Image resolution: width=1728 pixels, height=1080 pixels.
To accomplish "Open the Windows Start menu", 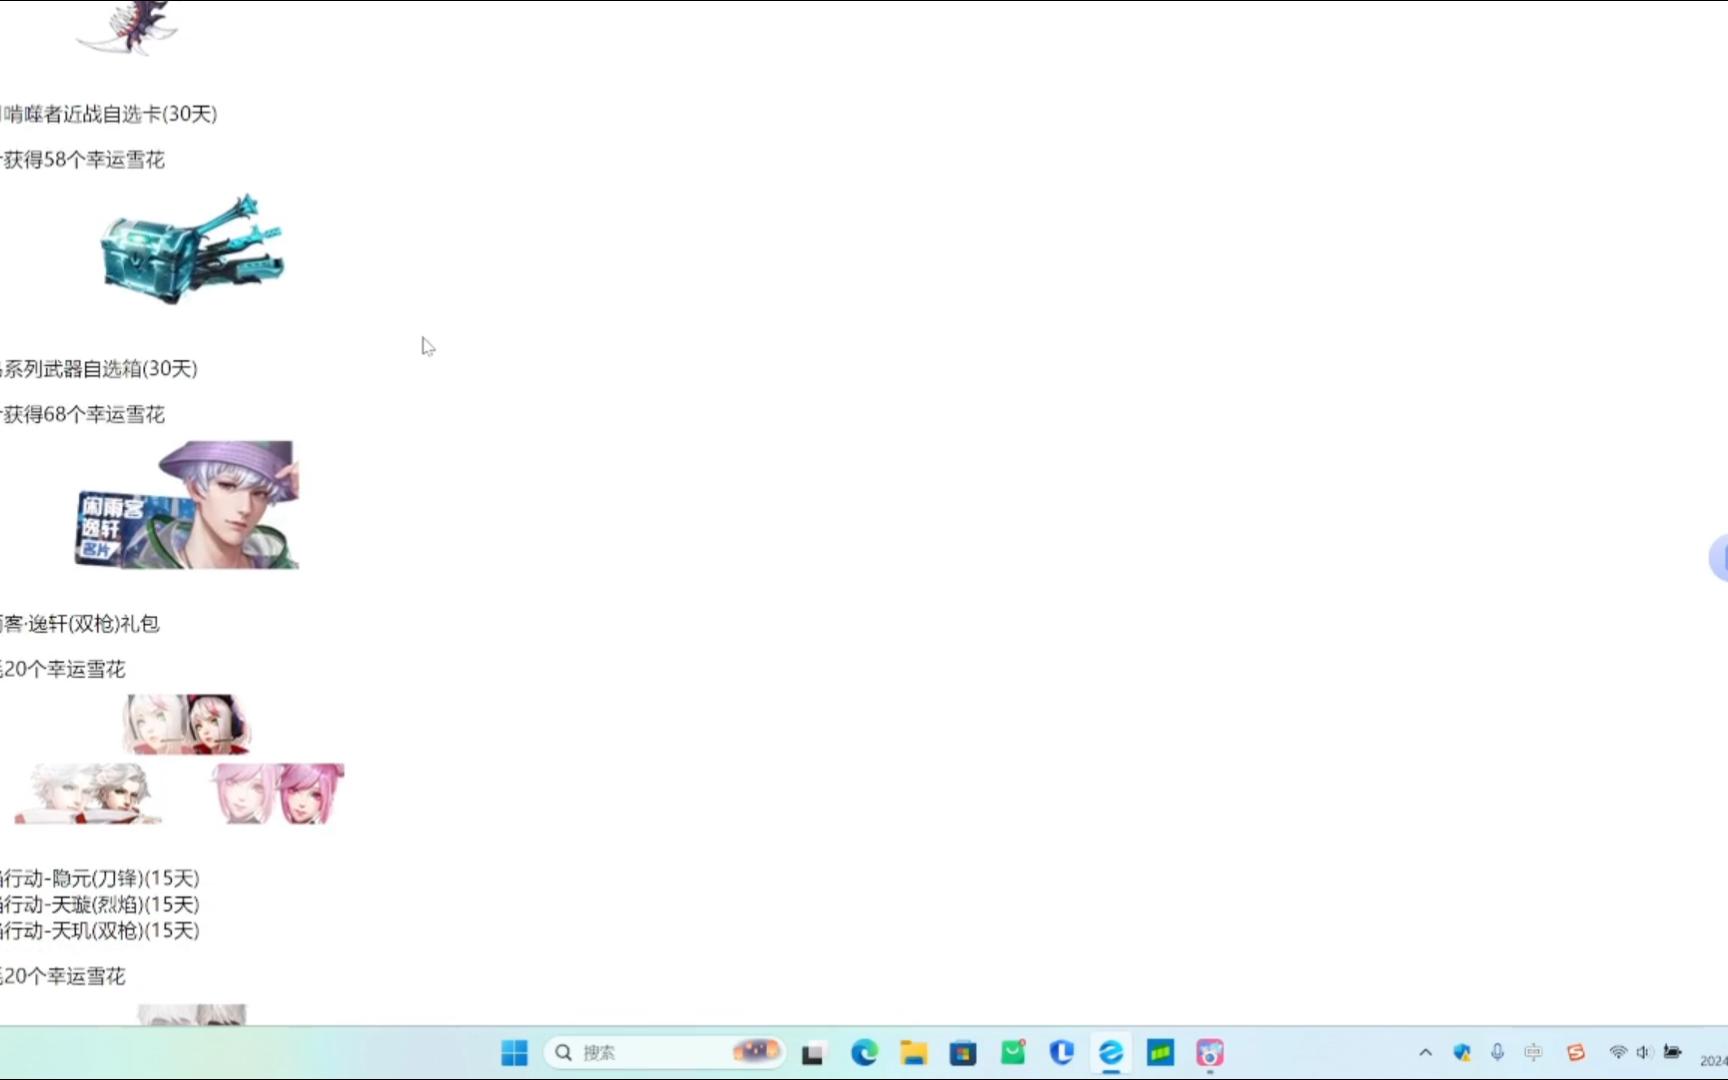I will [514, 1052].
